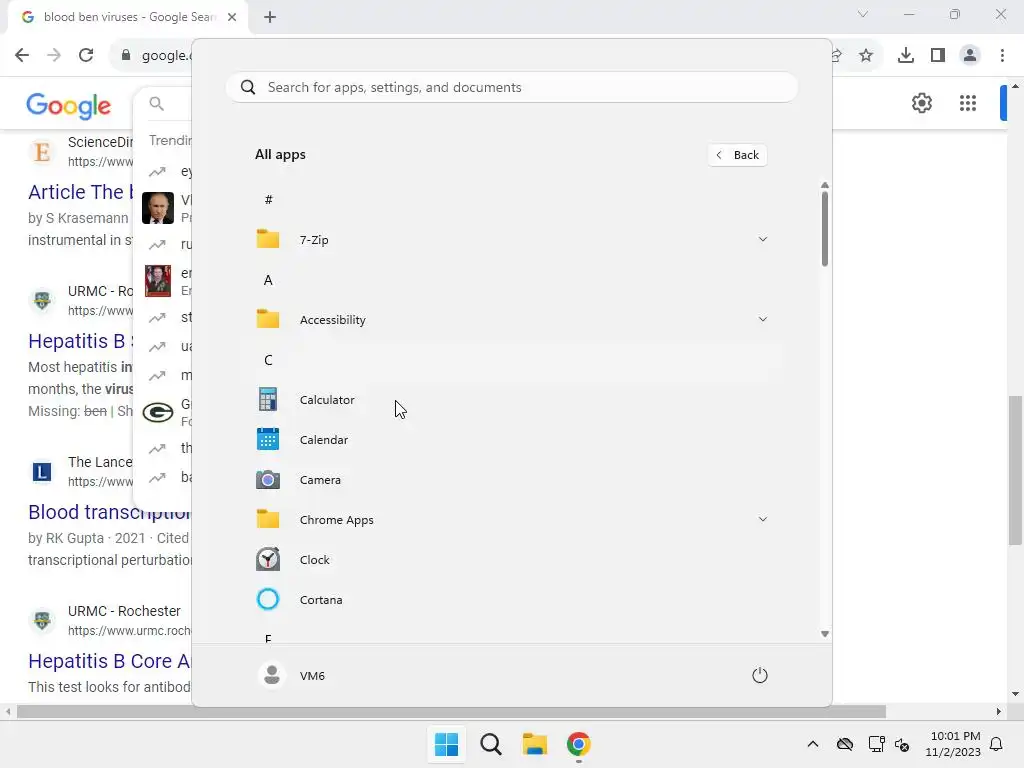Show hidden system tray icons

pyautogui.click(x=812, y=744)
